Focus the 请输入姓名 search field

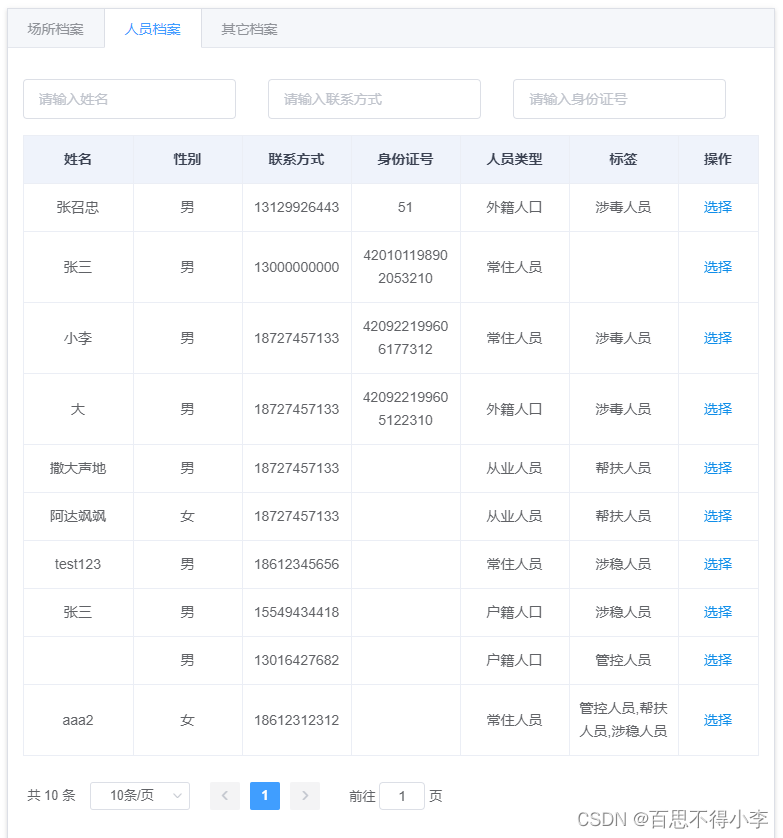(129, 99)
